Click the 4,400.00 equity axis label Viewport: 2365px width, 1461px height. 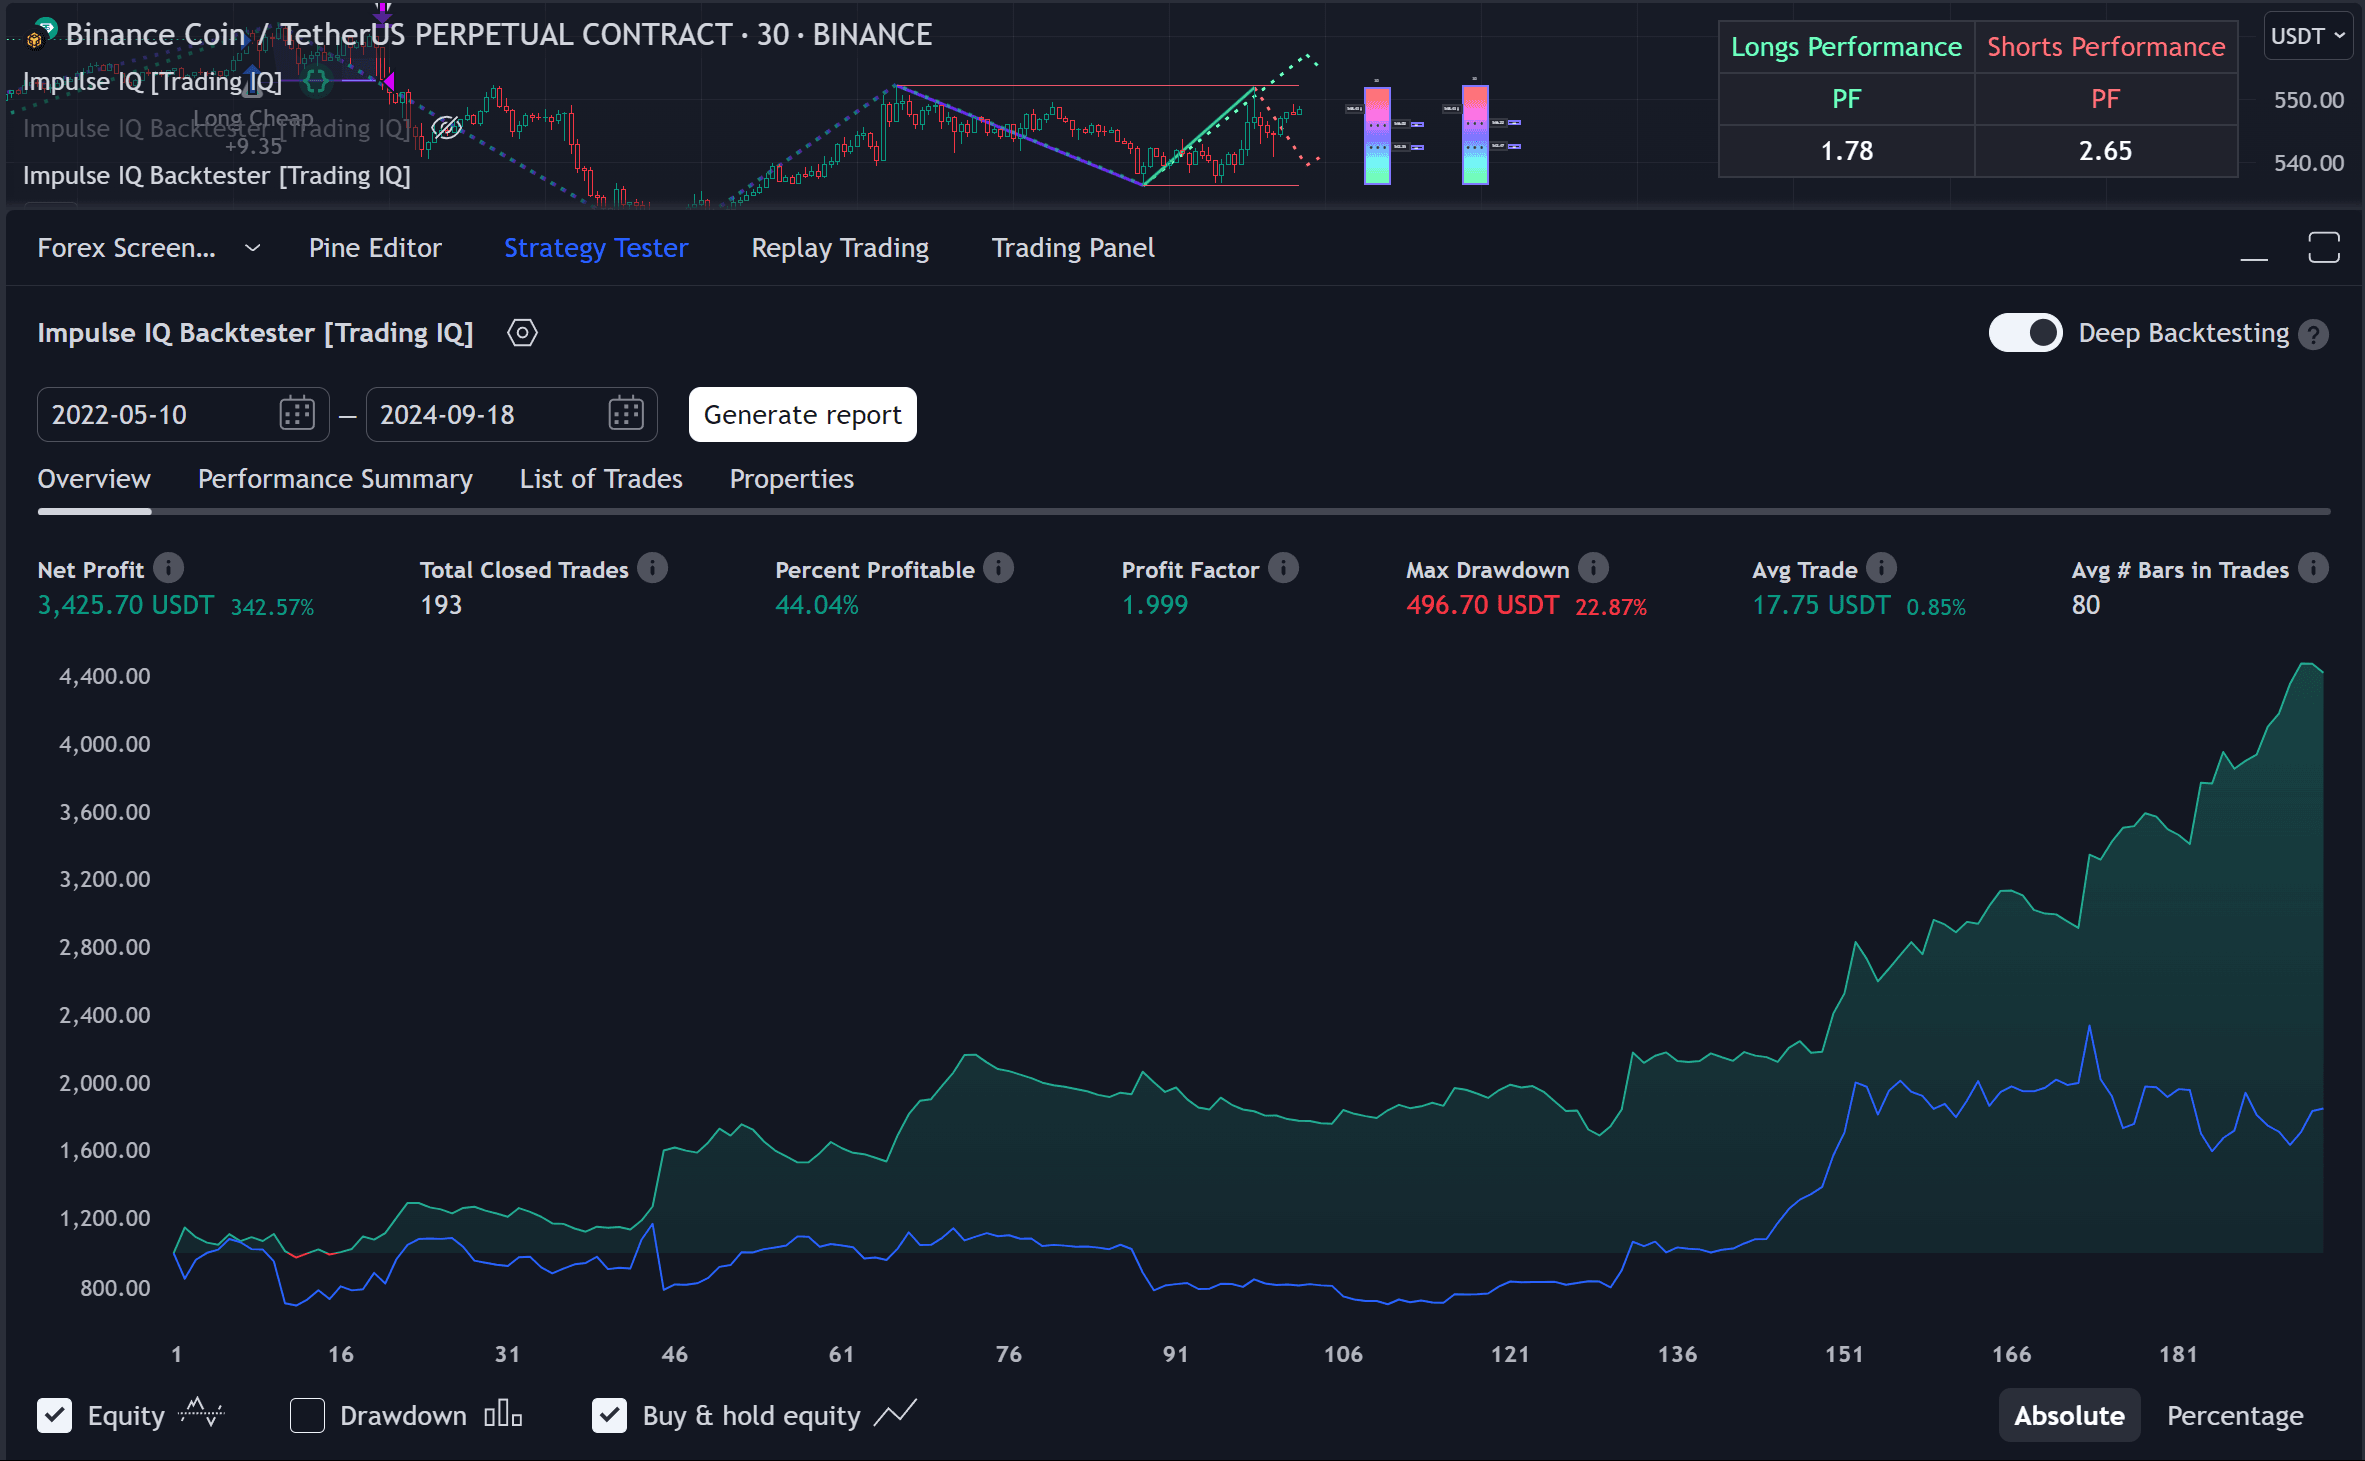pyautogui.click(x=105, y=676)
